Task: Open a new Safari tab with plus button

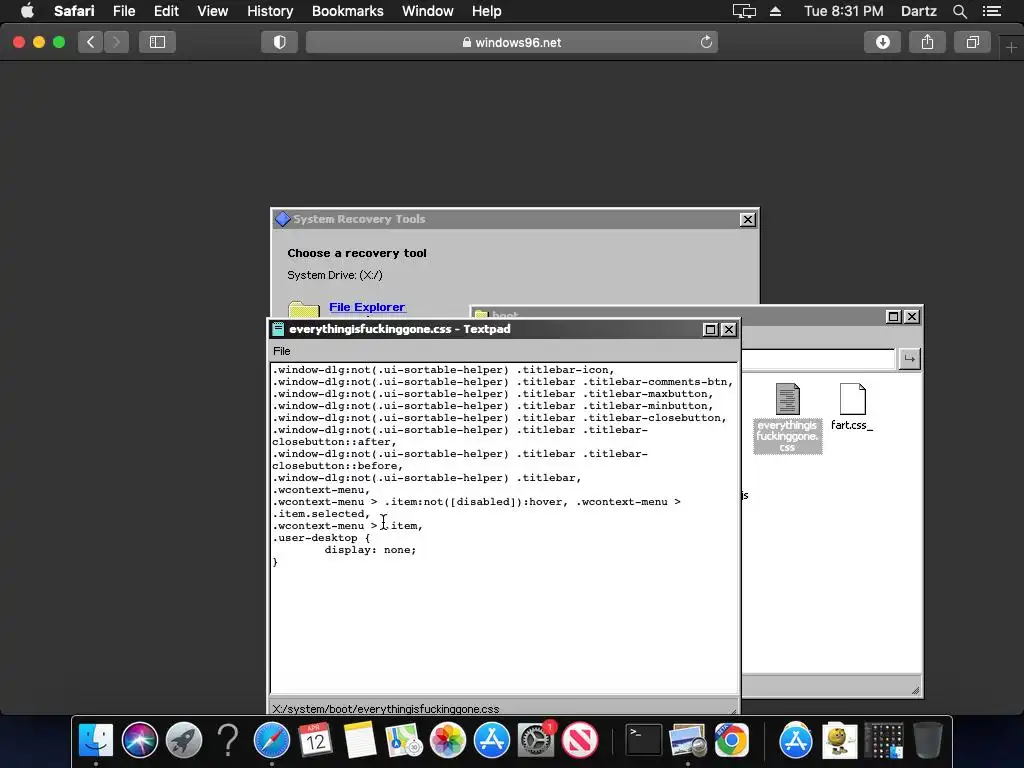Action: [x=1011, y=48]
